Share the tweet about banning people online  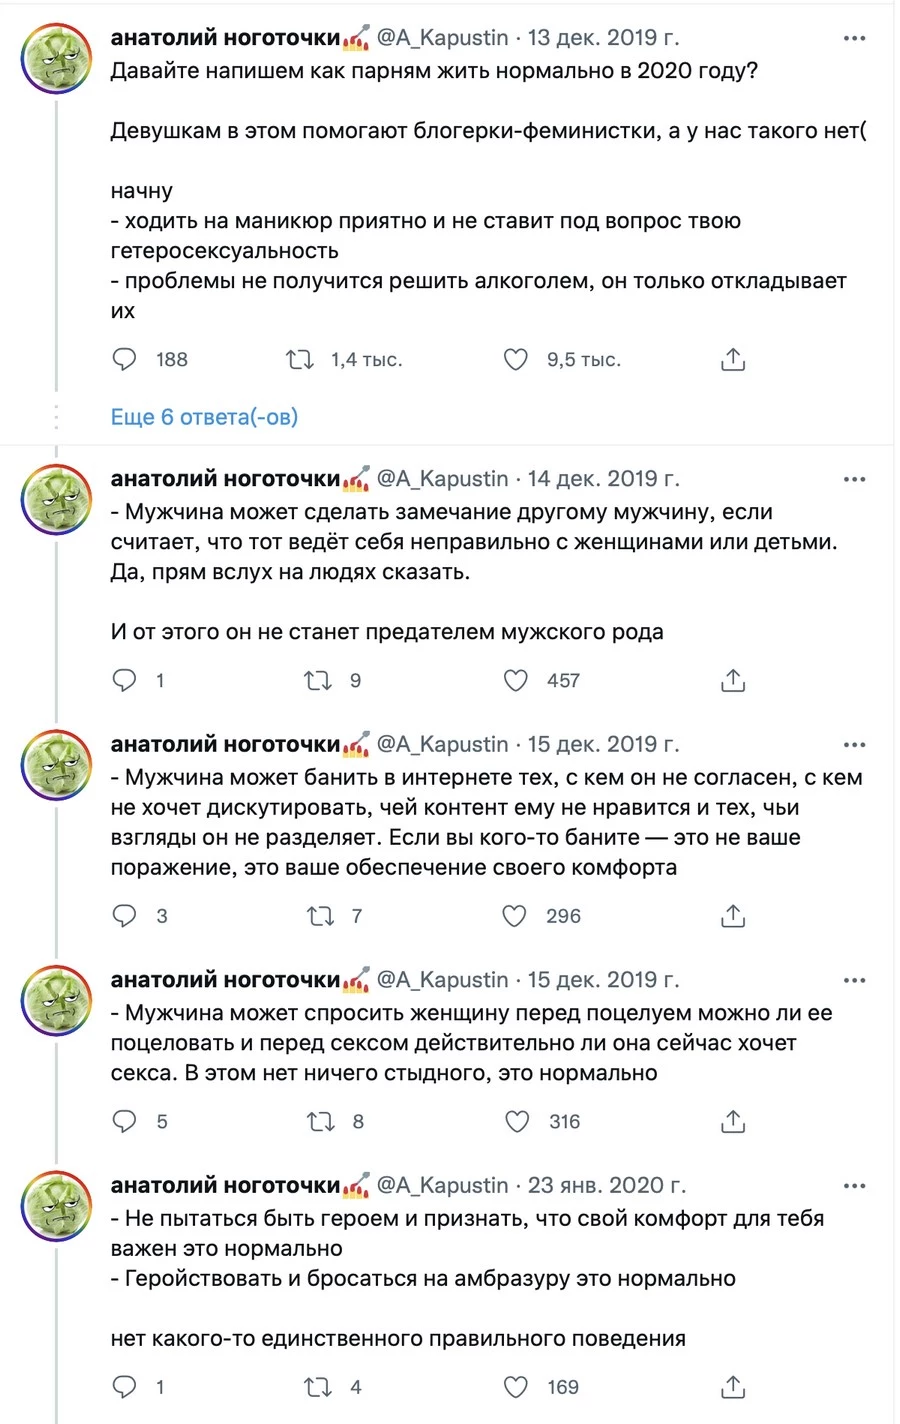[x=732, y=915]
